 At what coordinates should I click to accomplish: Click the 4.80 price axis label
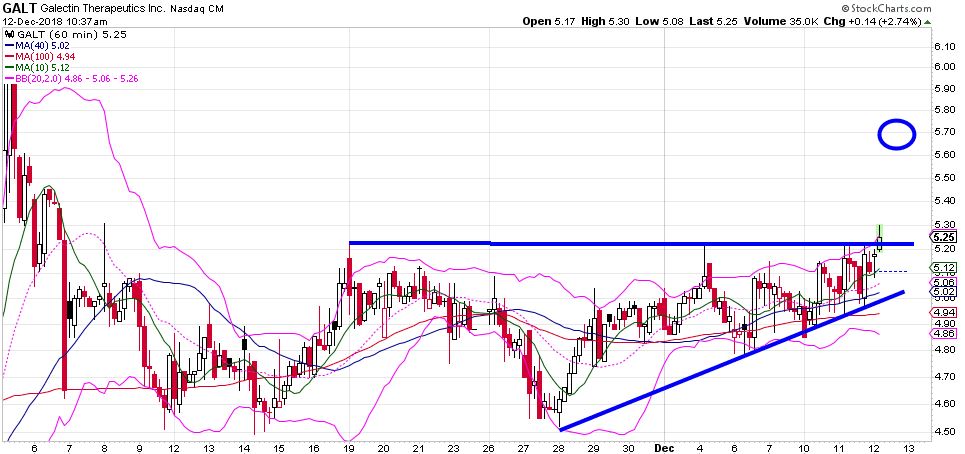point(945,350)
